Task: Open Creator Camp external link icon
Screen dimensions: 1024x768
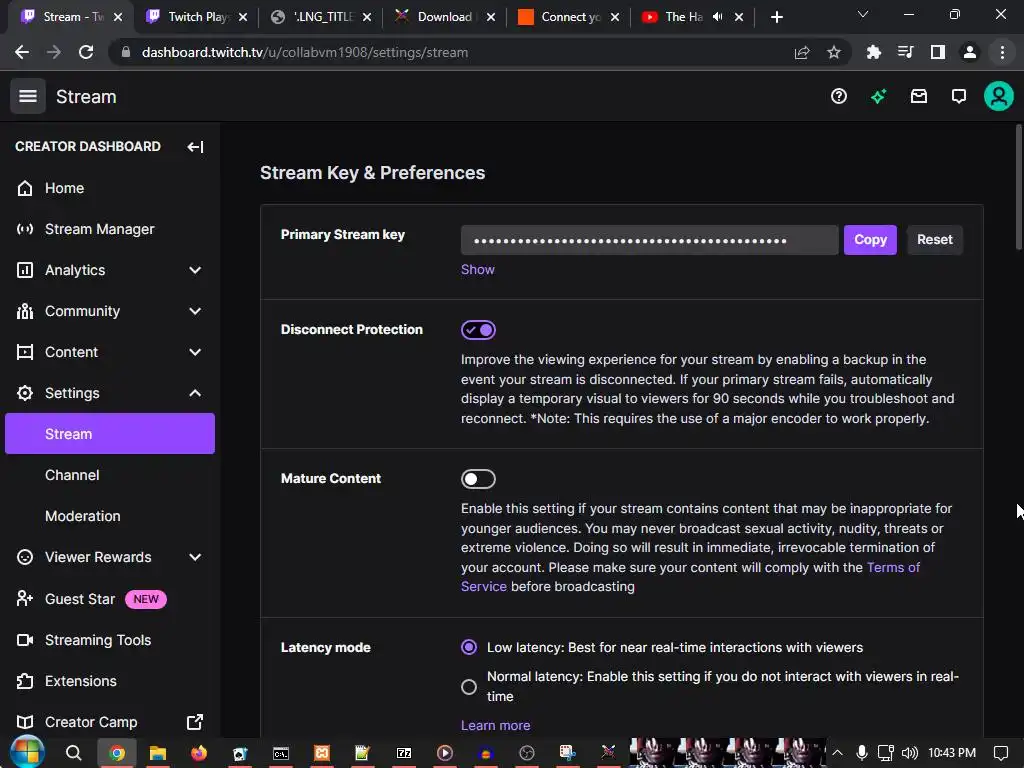Action: 195,722
